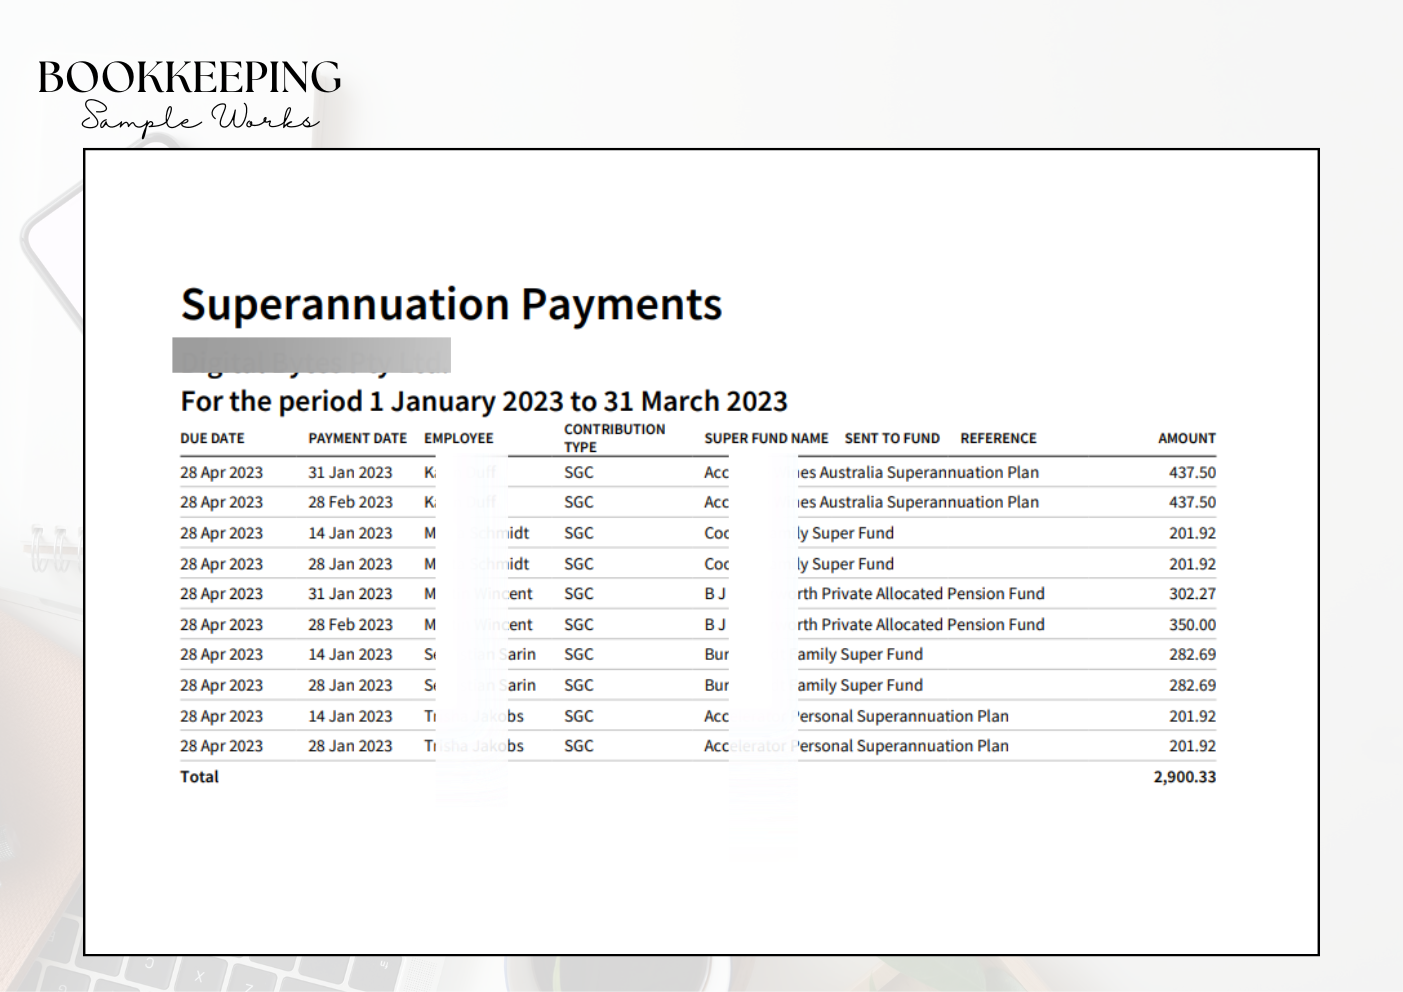Select the "SUPER FUND NAME" column header
The height and width of the screenshot is (992, 1403).
(x=766, y=438)
